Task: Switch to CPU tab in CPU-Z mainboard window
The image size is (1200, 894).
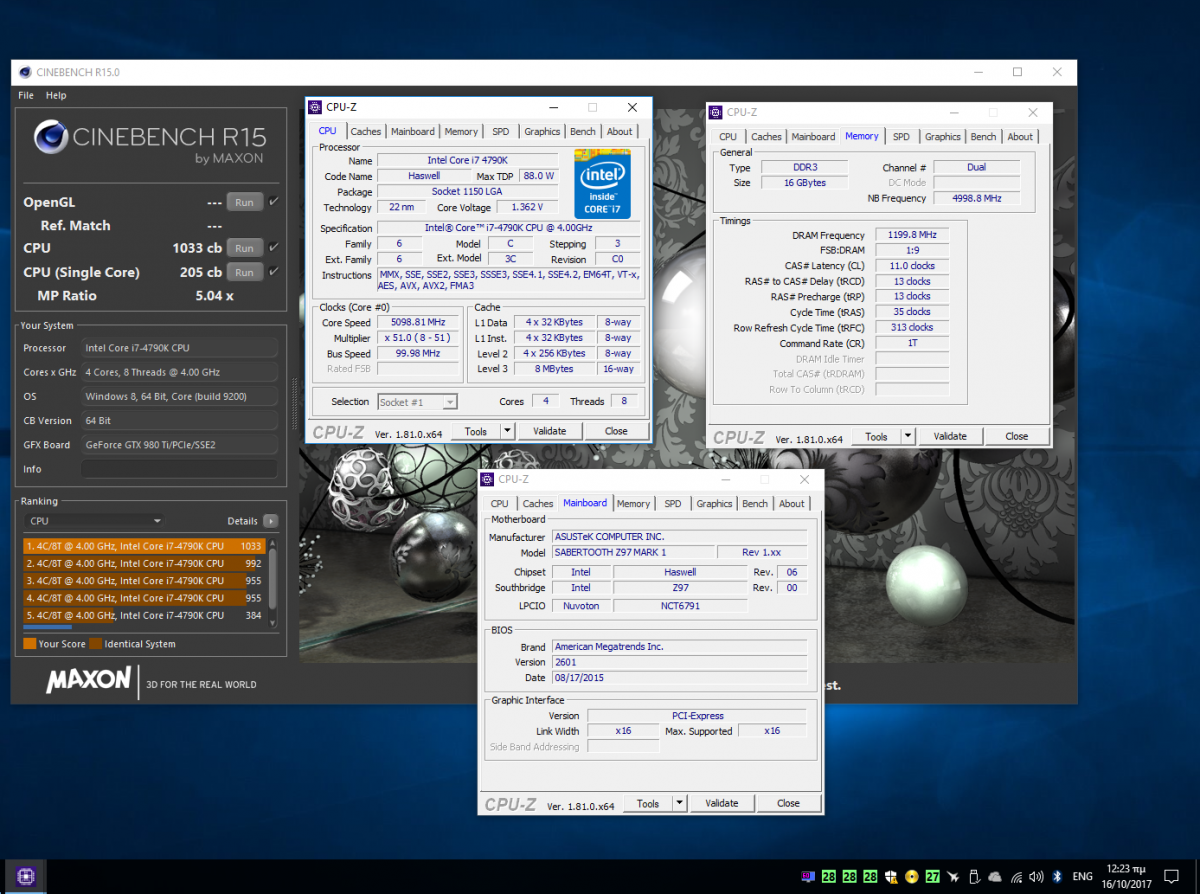Action: point(499,504)
